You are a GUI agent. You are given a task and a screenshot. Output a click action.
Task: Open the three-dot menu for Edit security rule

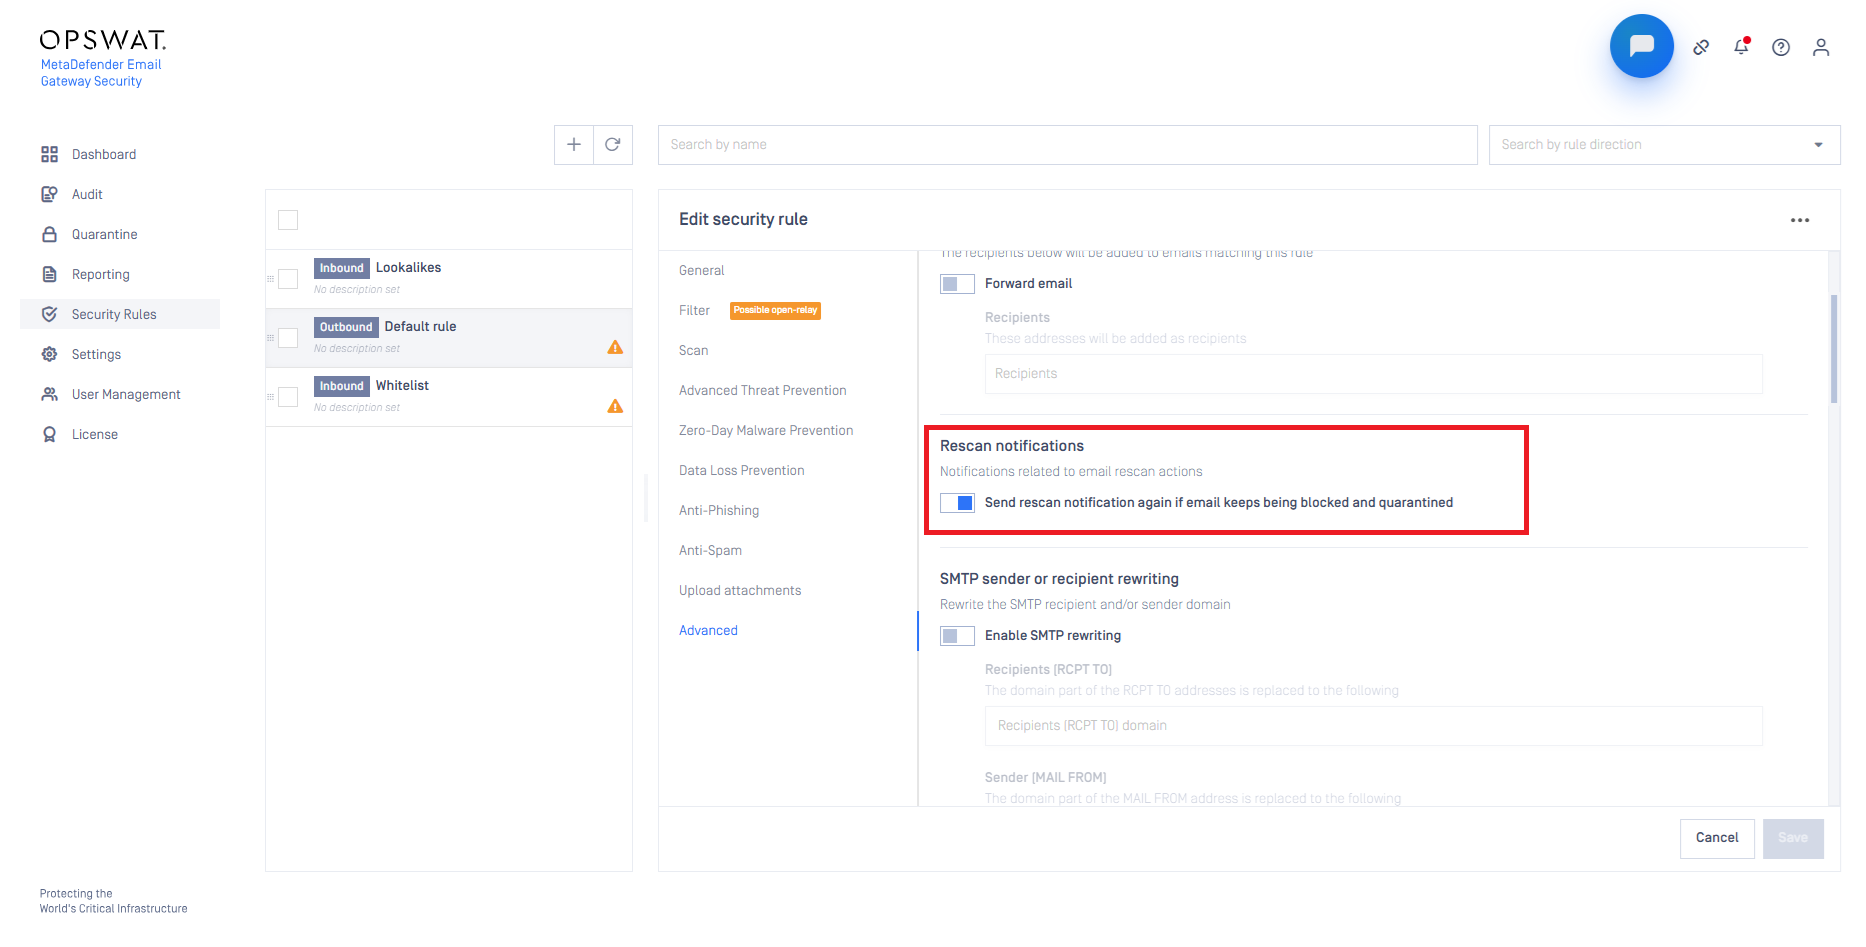click(1799, 220)
